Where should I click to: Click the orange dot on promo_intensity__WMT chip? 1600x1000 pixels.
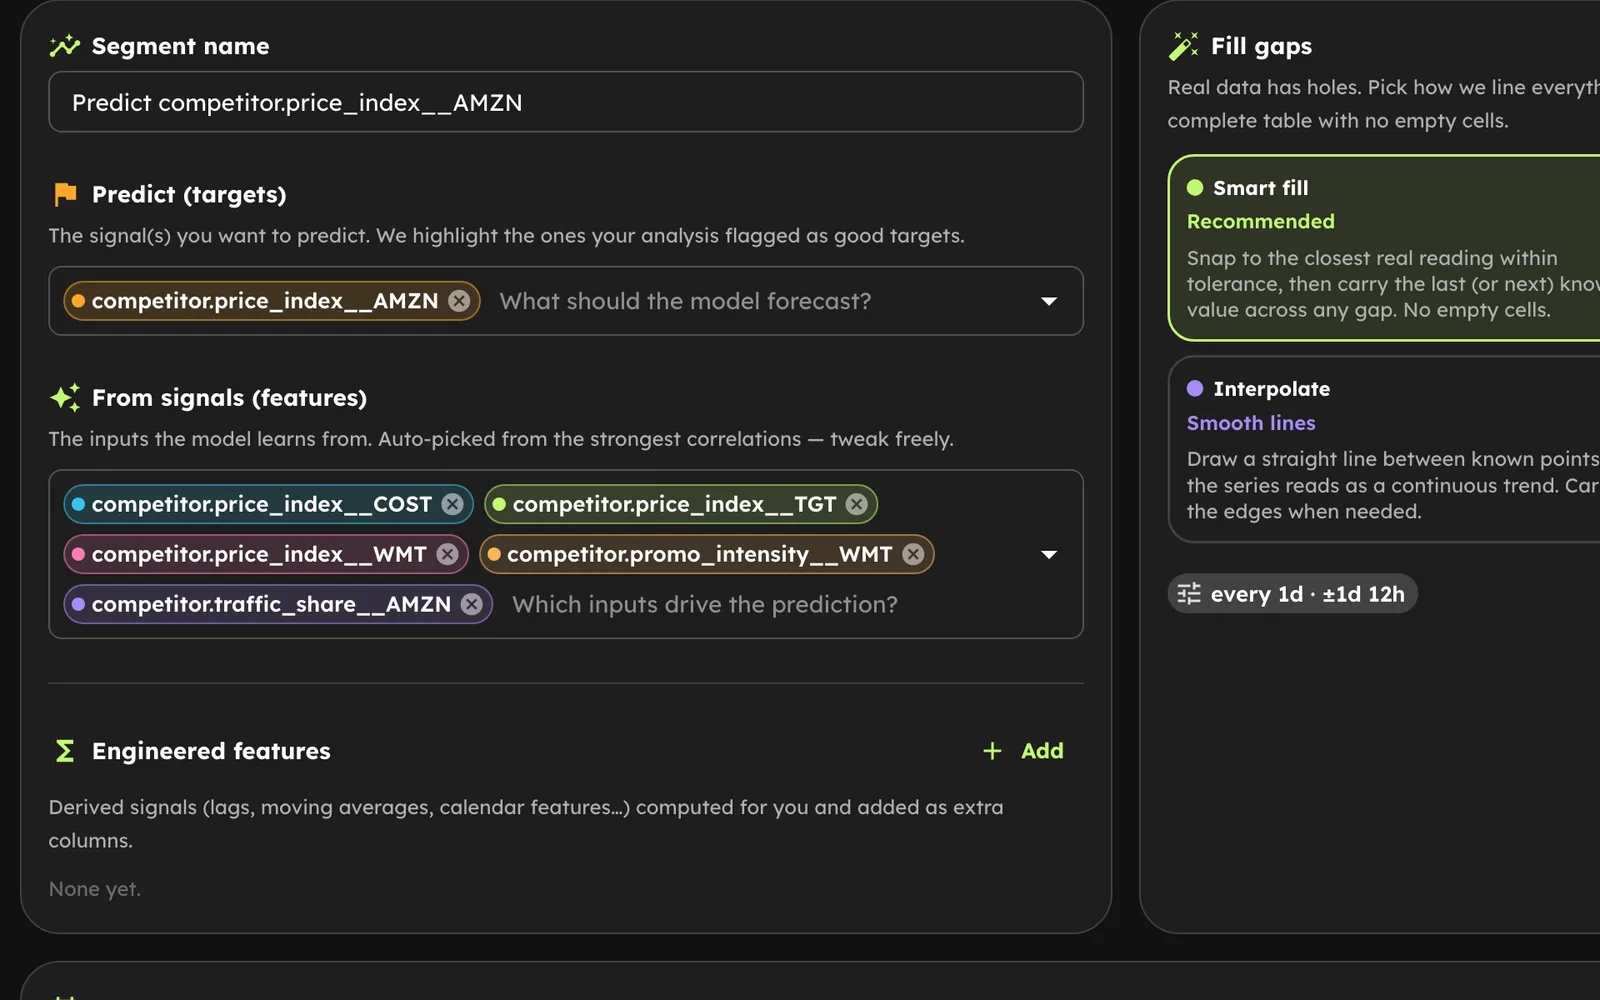click(494, 554)
